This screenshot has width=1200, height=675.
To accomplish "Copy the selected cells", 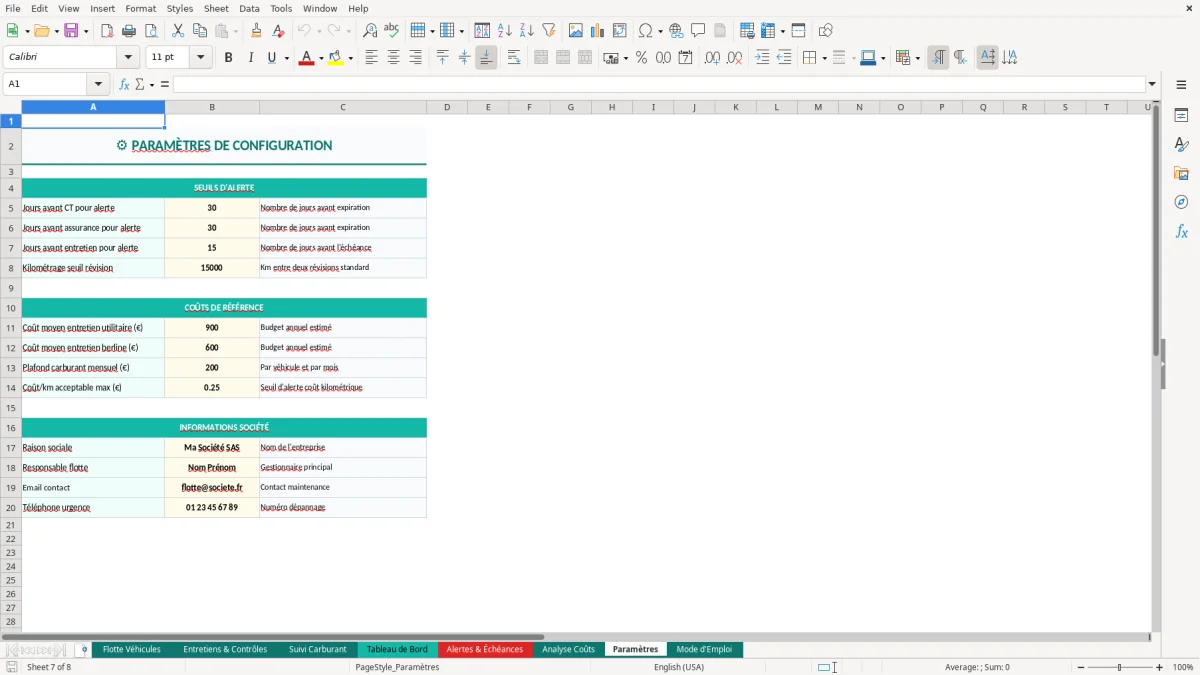I will [x=200, y=31].
